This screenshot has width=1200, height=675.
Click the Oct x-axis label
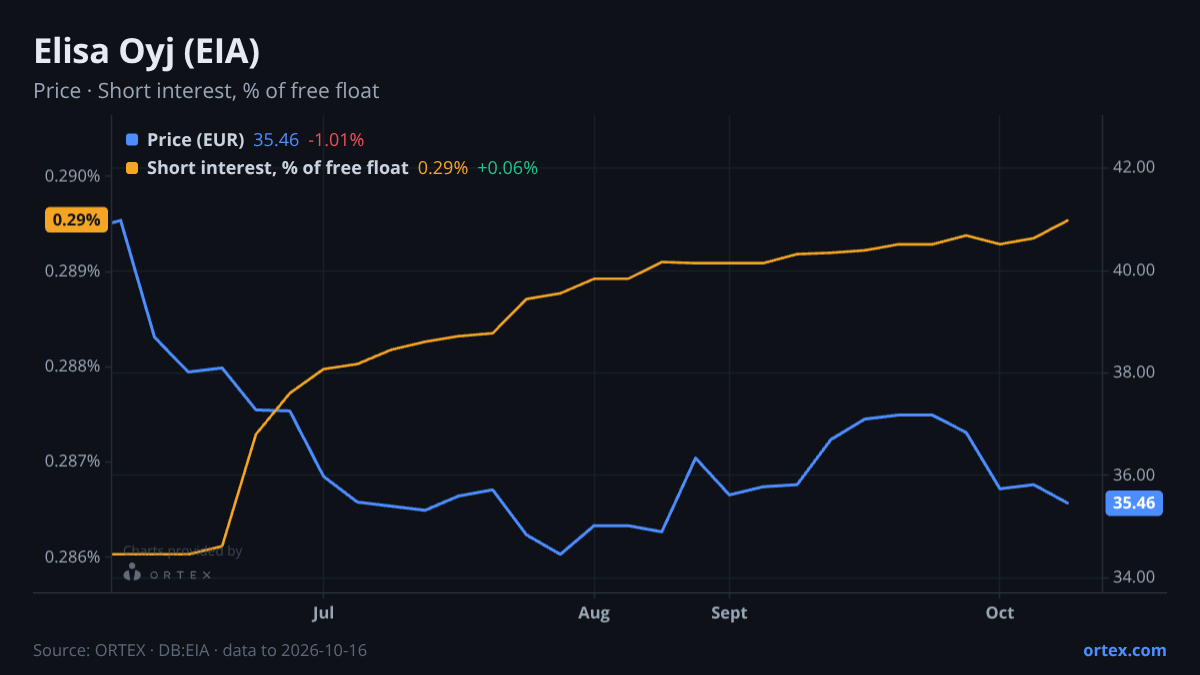pyautogui.click(x=1000, y=613)
